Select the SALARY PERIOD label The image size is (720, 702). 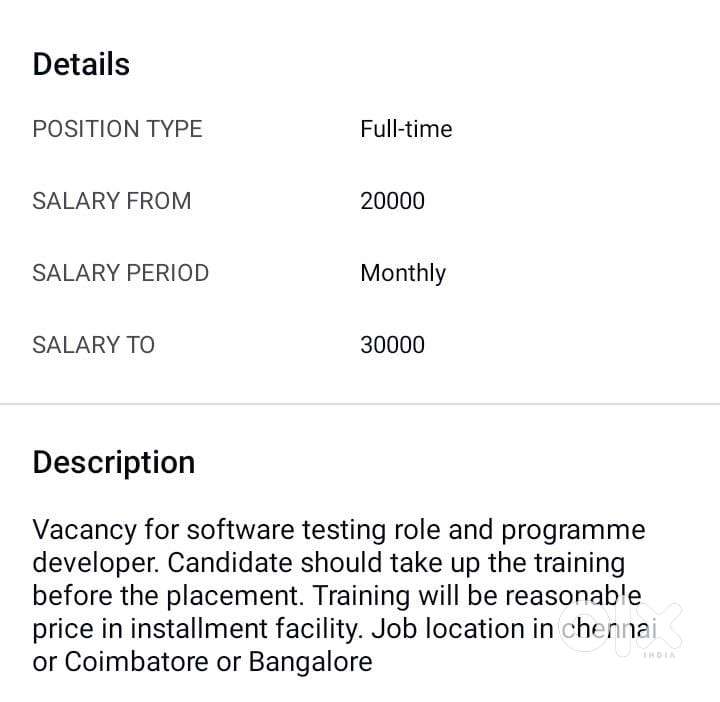[120, 273]
